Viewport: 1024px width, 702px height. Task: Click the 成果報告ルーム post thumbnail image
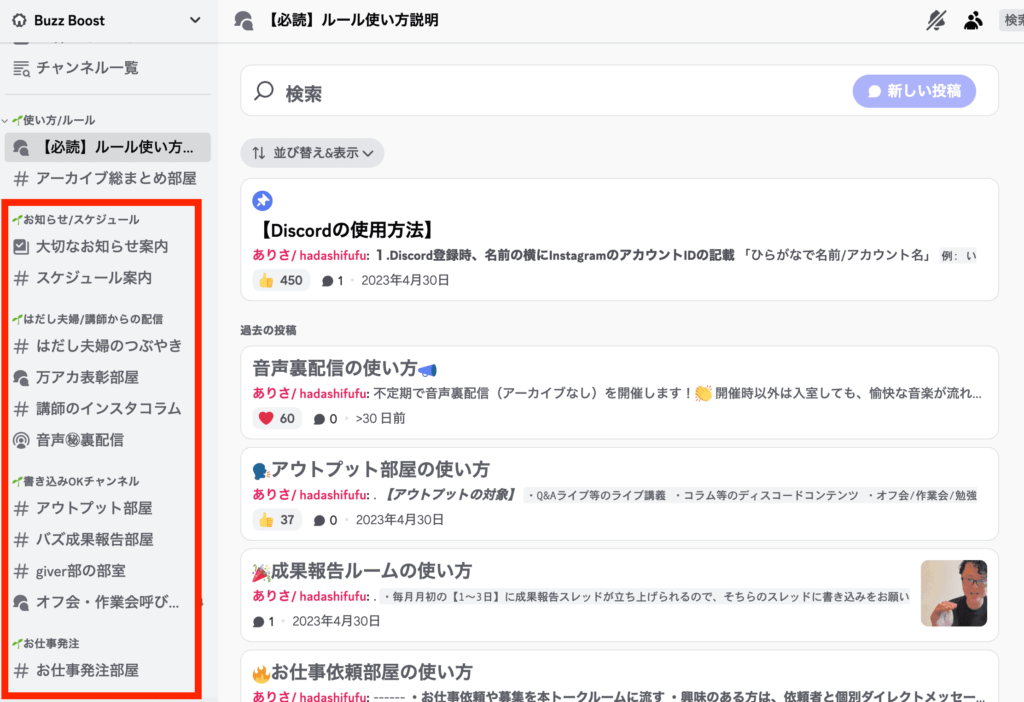953,593
